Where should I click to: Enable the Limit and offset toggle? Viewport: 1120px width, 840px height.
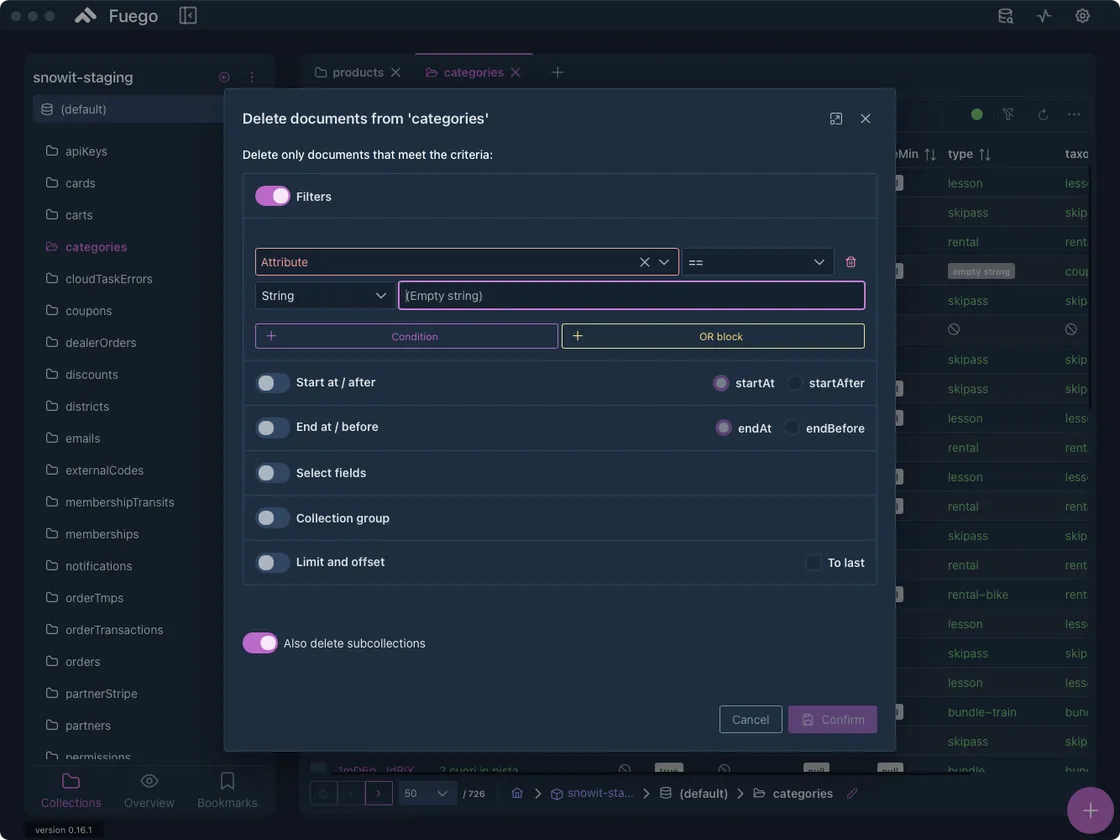273,562
